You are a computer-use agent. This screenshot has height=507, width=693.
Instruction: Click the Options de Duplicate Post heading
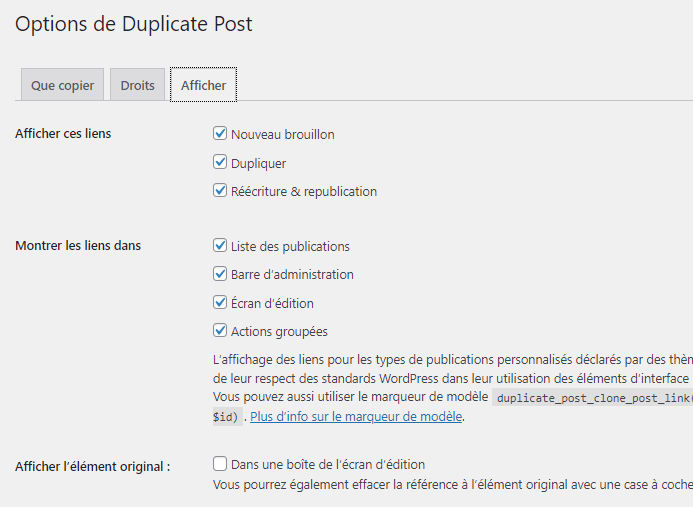pyautogui.click(x=133, y=24)
